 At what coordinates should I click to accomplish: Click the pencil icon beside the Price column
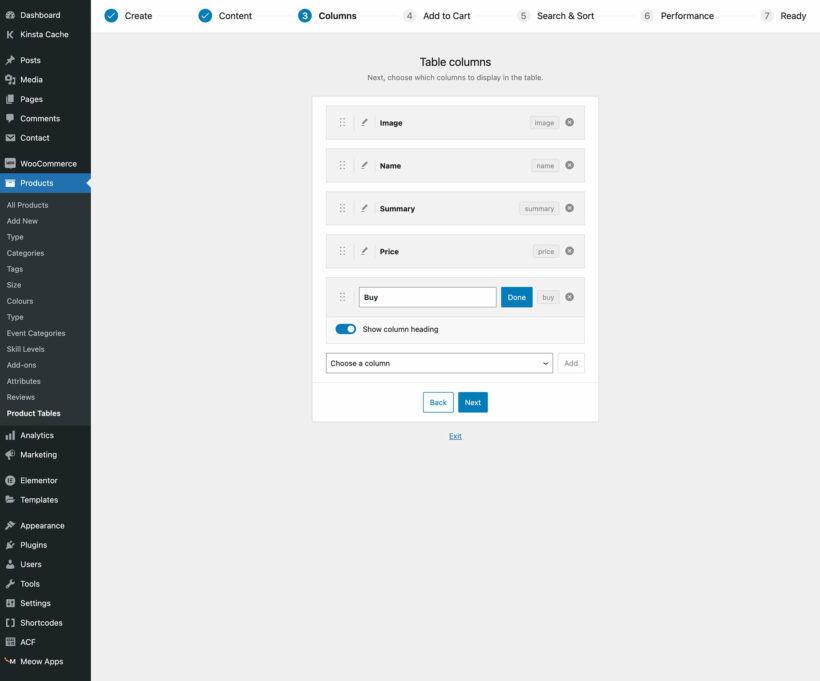365,250
